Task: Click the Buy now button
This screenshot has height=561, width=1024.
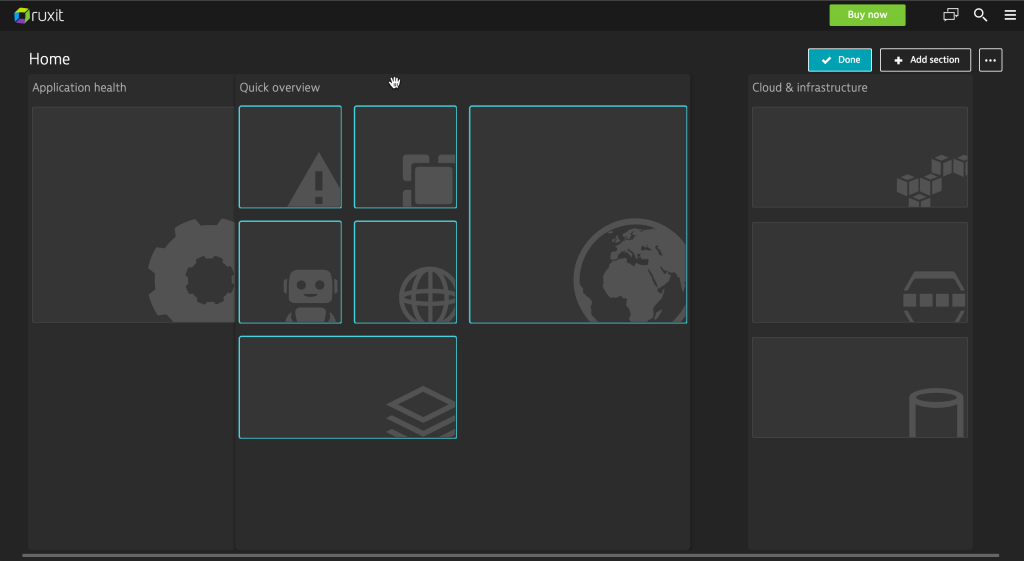Action: 867,15
